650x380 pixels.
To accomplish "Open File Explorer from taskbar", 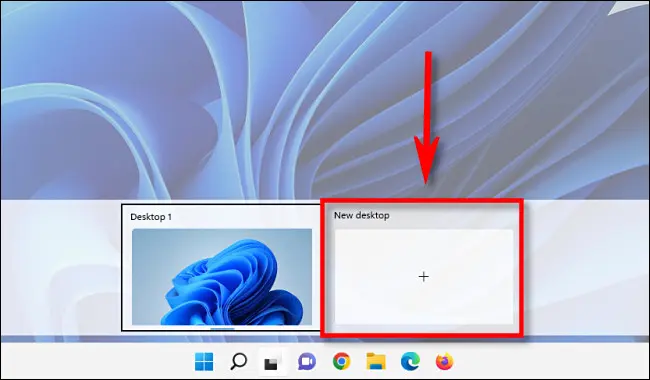I will (376, 361).
